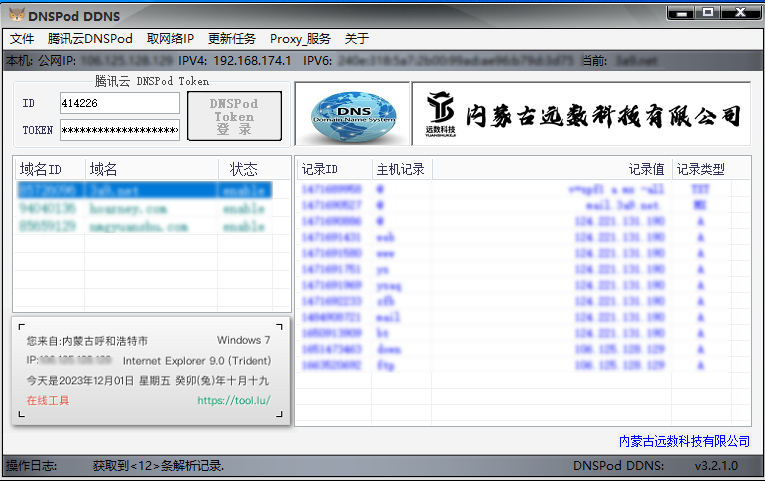Open the https://tool.lu/ link
This screenshot has height=481, width=765.
coord(234,401)
